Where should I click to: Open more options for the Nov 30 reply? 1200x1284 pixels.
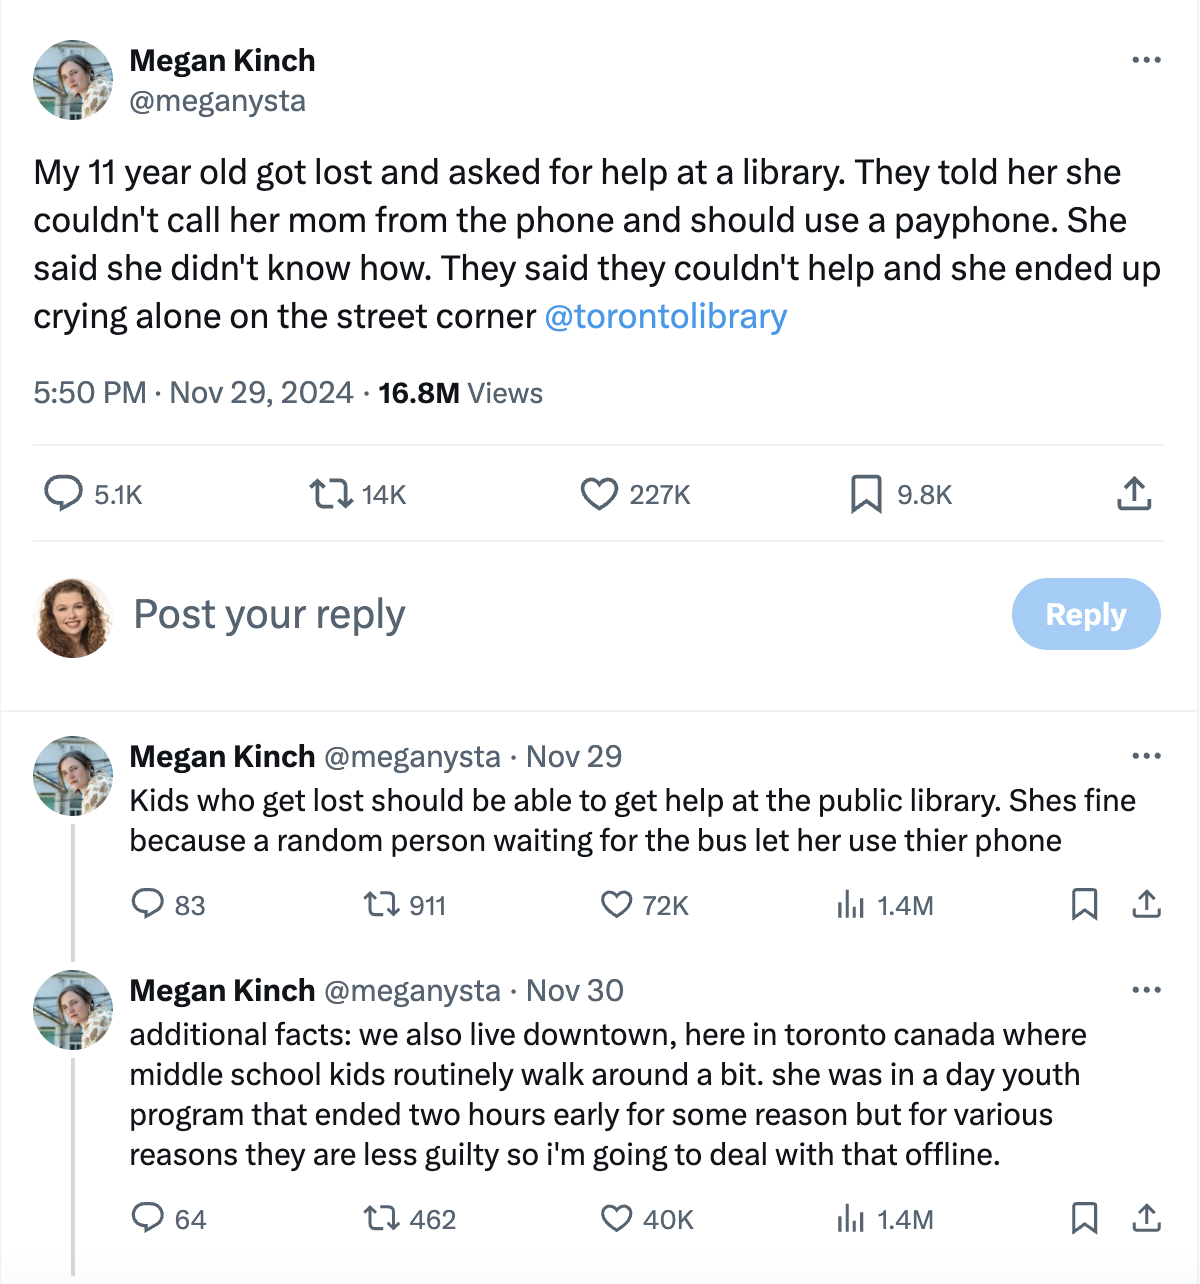point(1144,990)
